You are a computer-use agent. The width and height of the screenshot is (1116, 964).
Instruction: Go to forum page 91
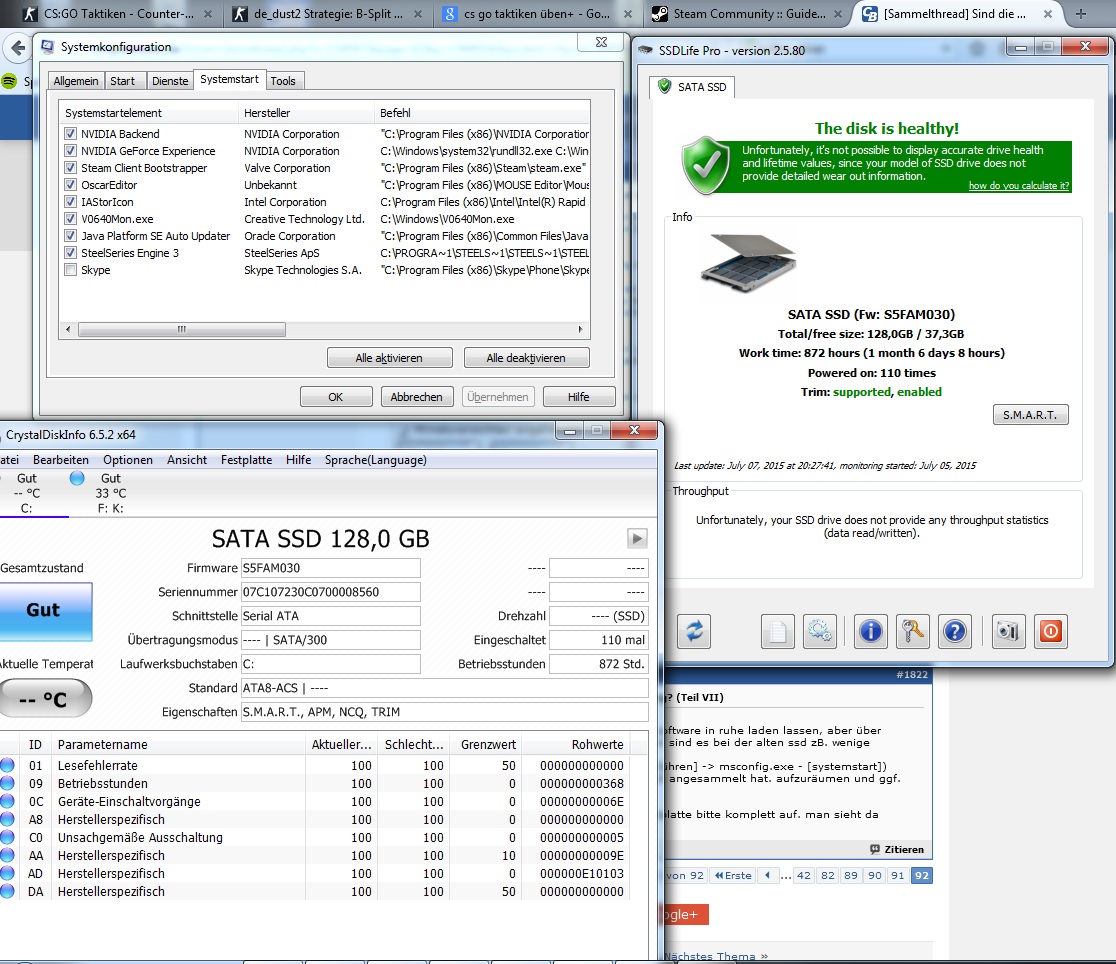[897, 875]
